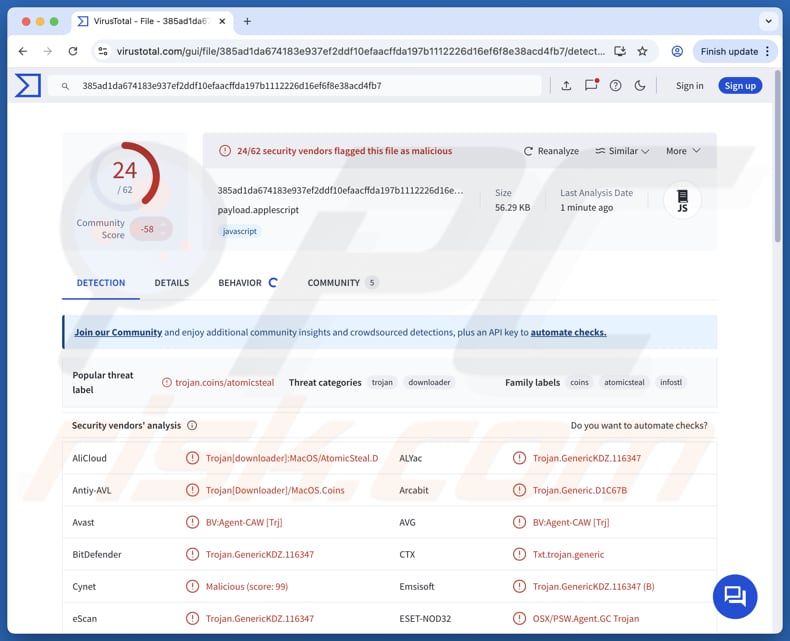Viewport: 790px width, 641px height.
Task: Bookmark this page with star icon
Action: click(643, 51)
